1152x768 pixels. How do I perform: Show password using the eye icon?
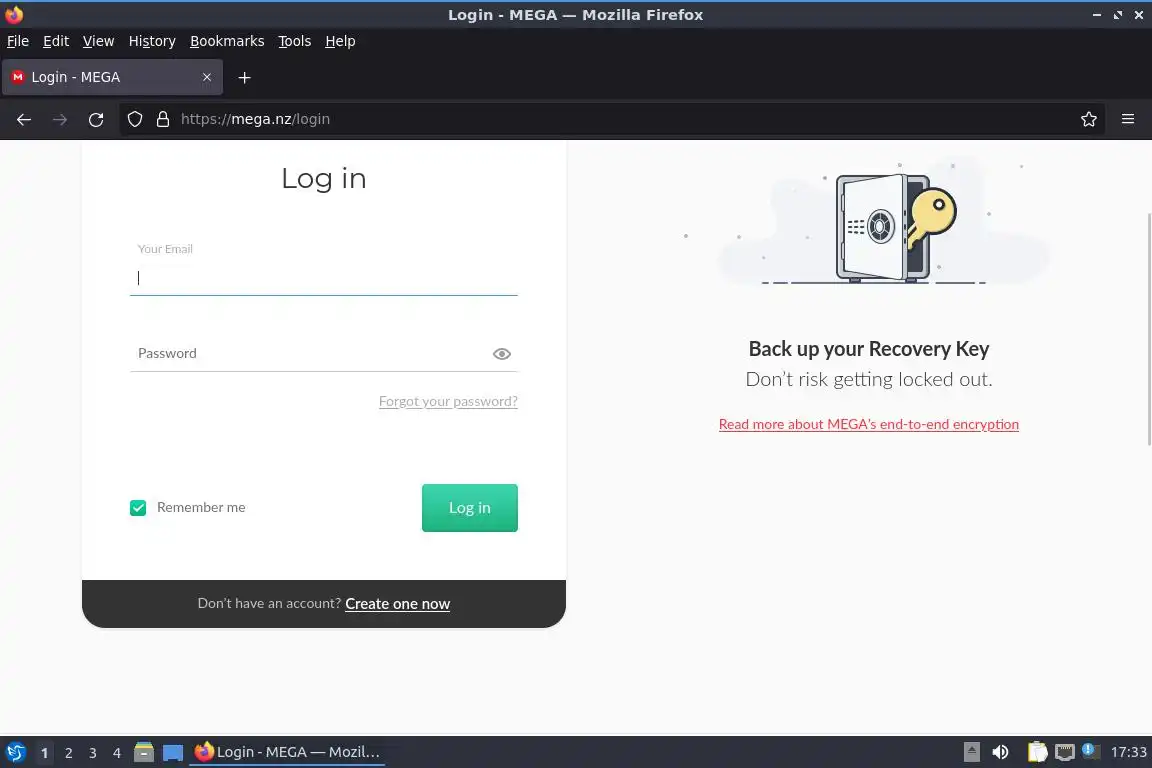pyautogui.click(x=502, y=354)
